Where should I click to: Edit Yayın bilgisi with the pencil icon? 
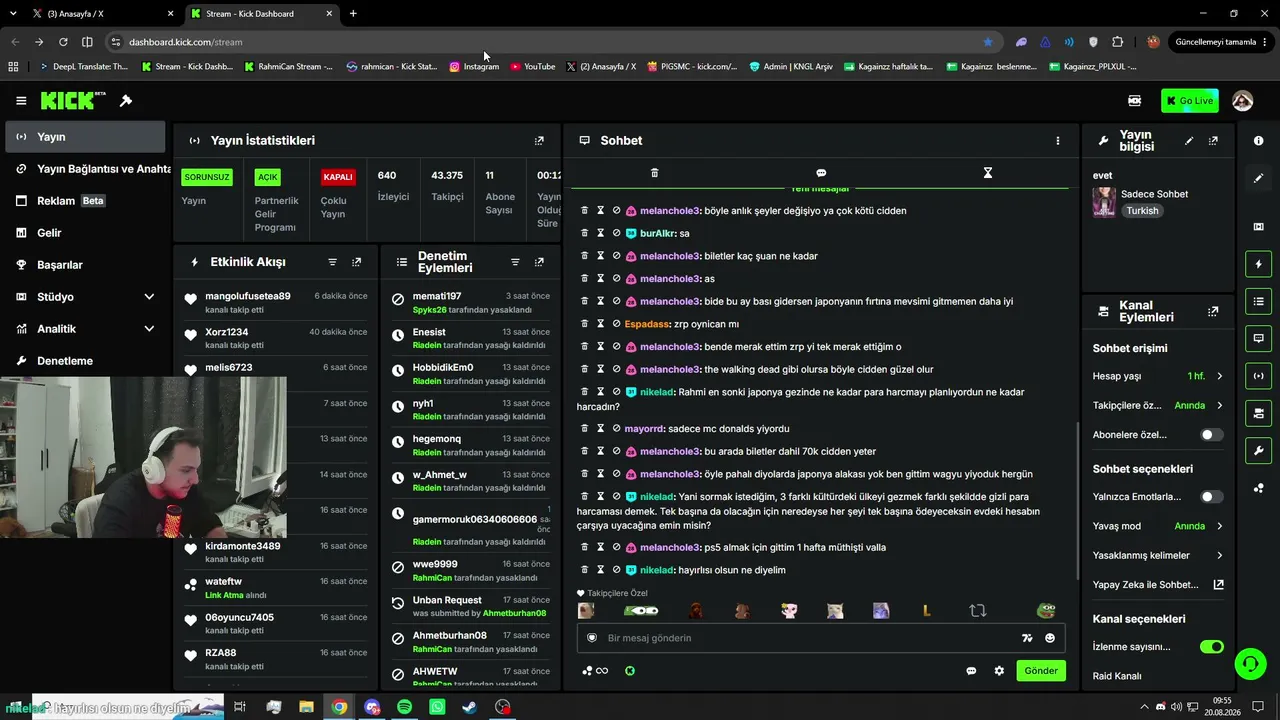[1189, 141]
